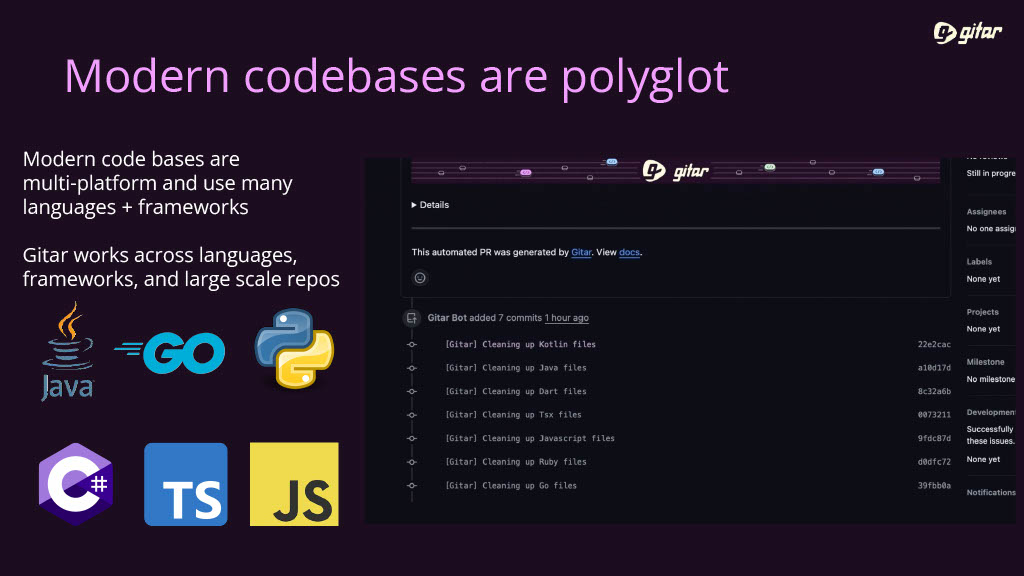The height and width of the screenshot is (576, 1024).
Task: Click the Notifications sidebar heading
Action: click(991, 492)
